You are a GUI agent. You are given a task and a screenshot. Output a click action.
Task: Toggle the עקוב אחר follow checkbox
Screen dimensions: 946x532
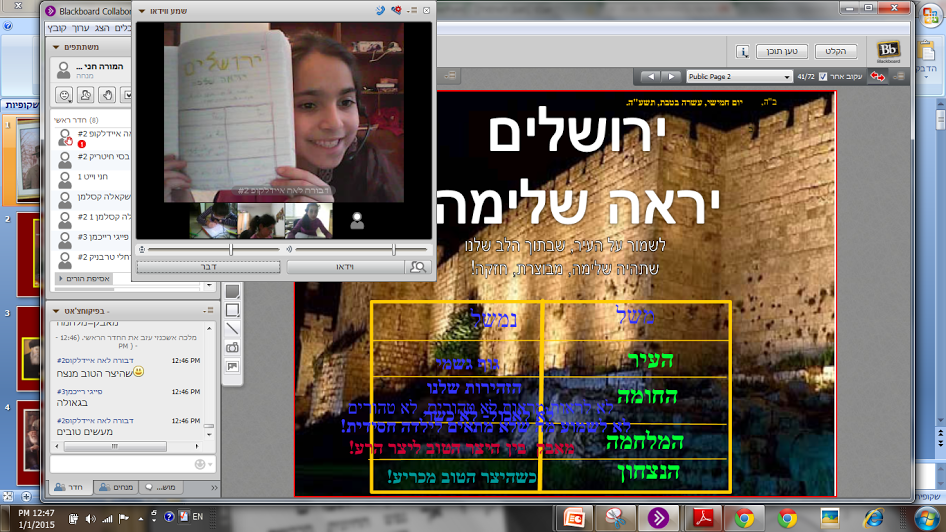coord(823,77)
